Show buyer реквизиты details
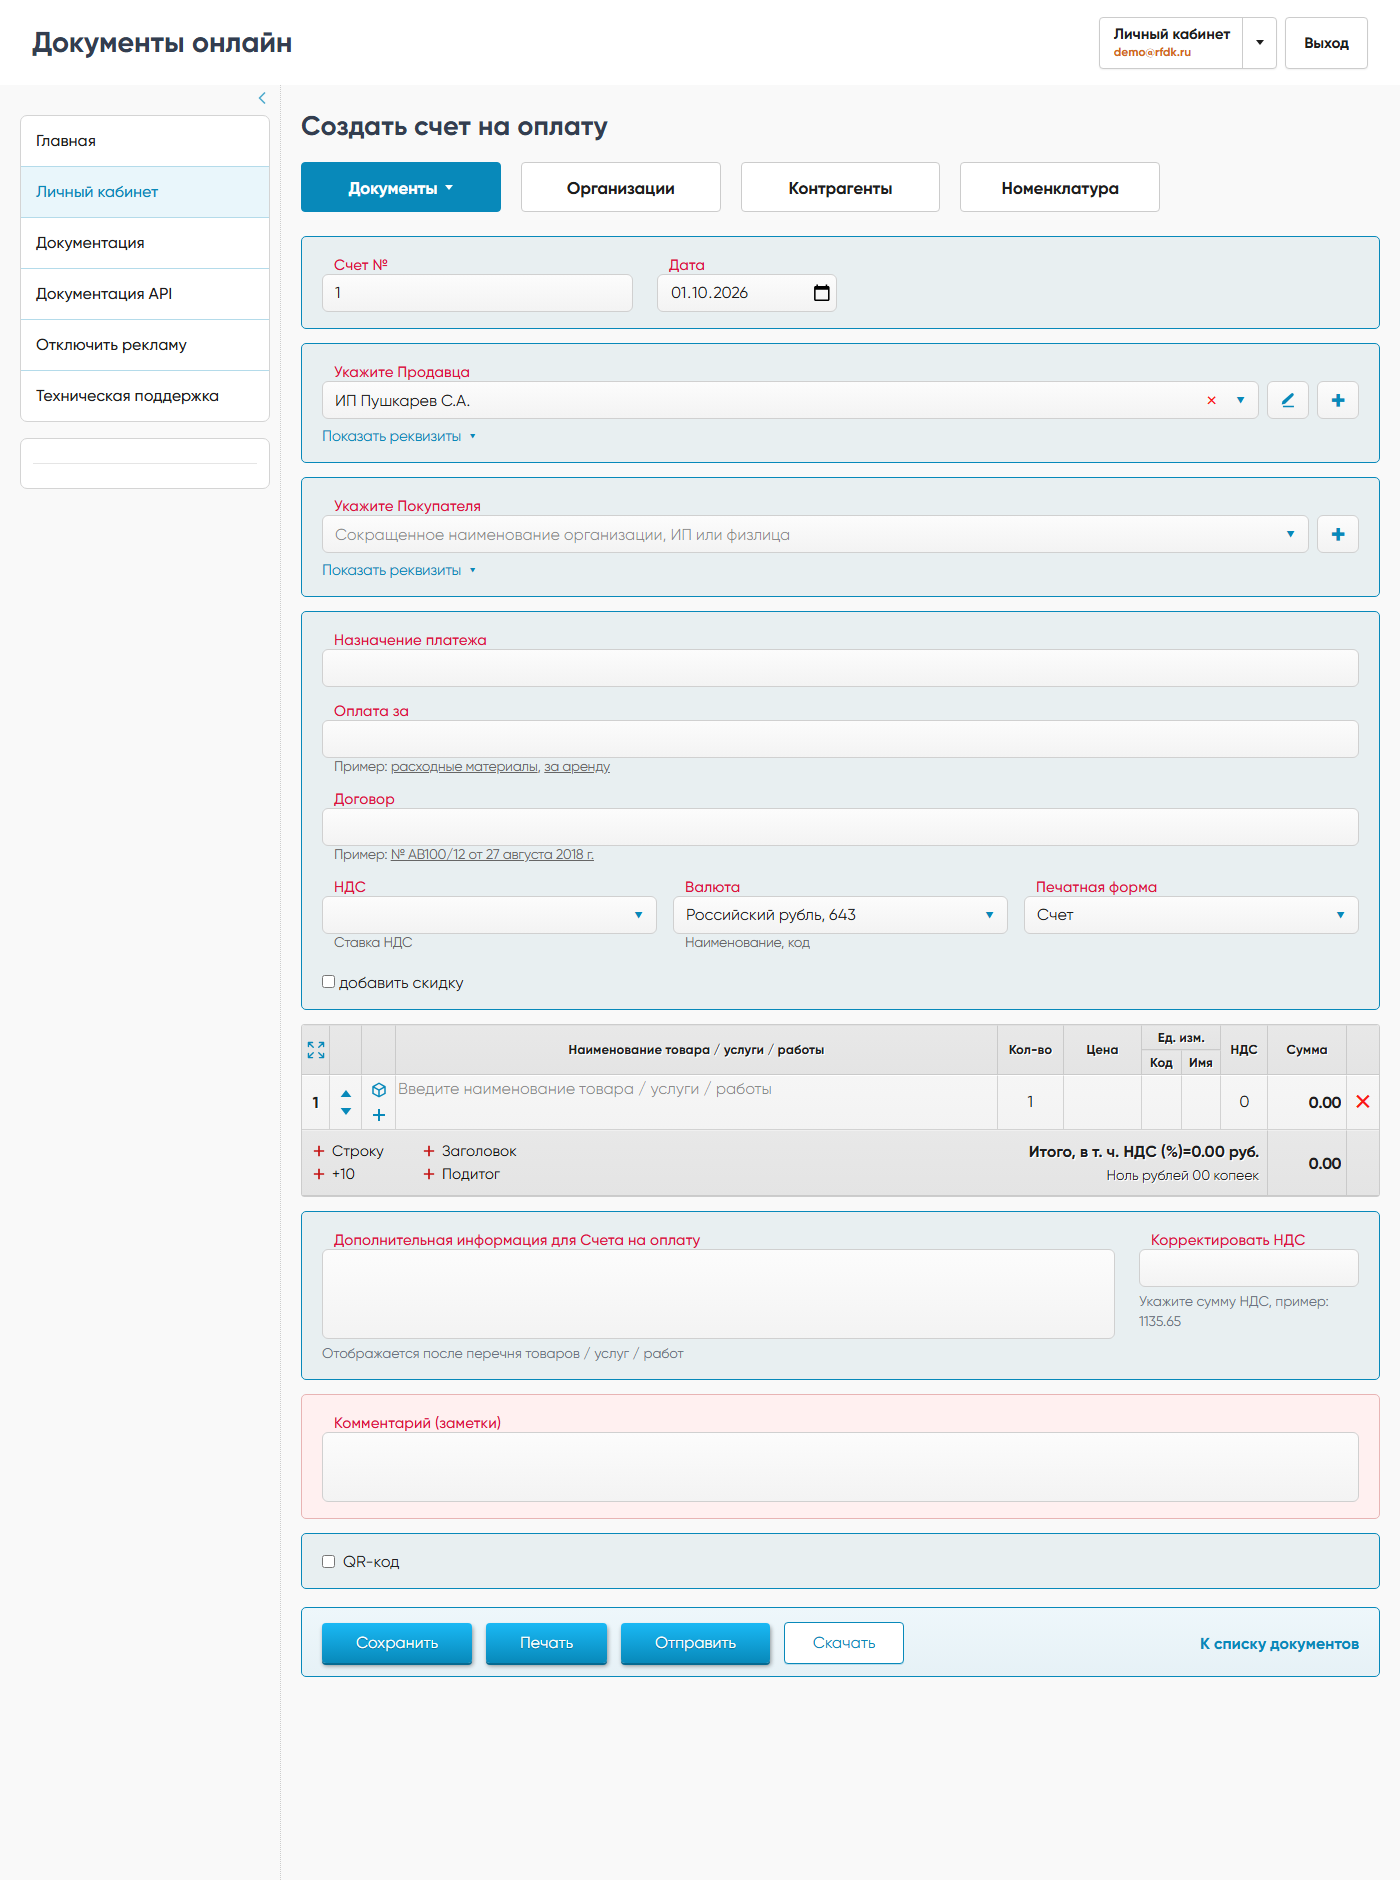 pos(399,570)
